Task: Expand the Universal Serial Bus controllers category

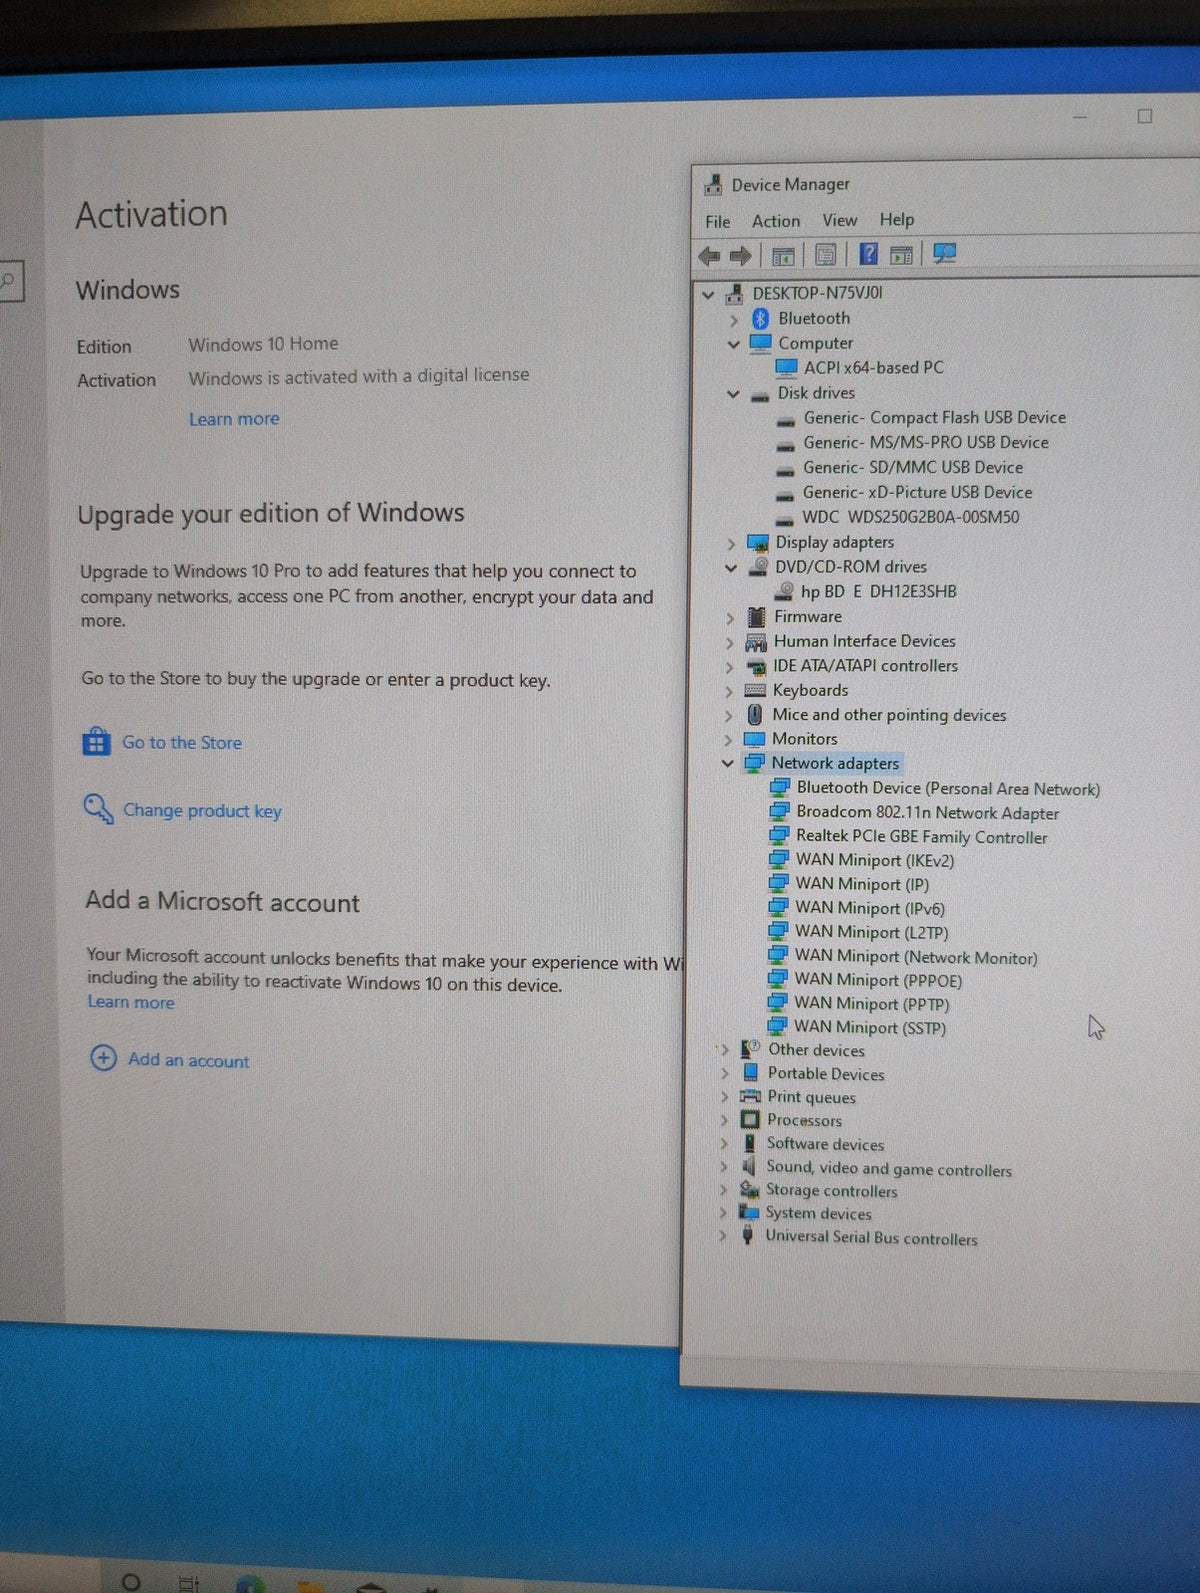Action: pyautogui.click(x=722, y=1236)
